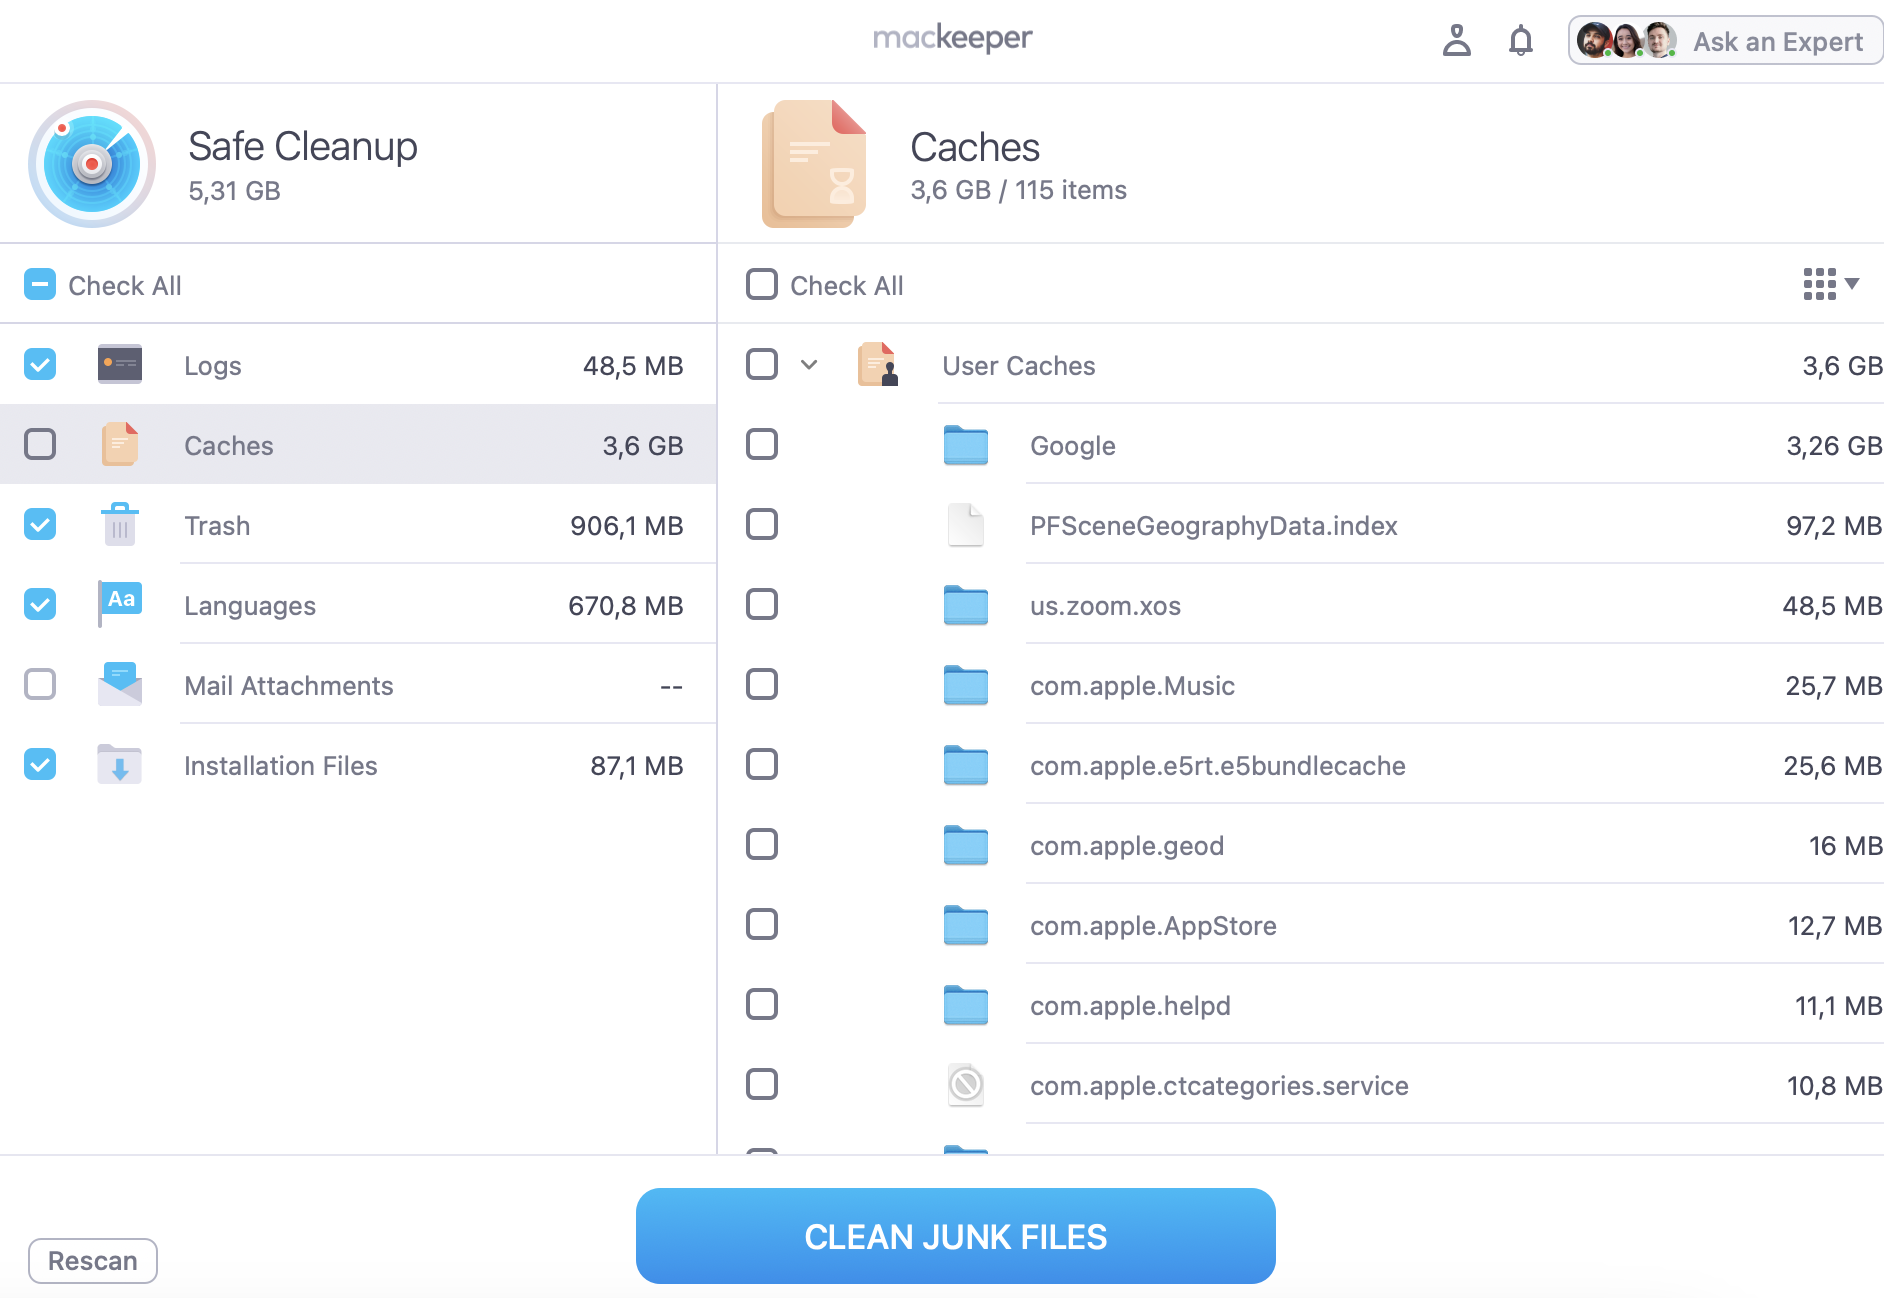Open the account profile icon
1884x1298 pixels.
[x=1458, y=41]
